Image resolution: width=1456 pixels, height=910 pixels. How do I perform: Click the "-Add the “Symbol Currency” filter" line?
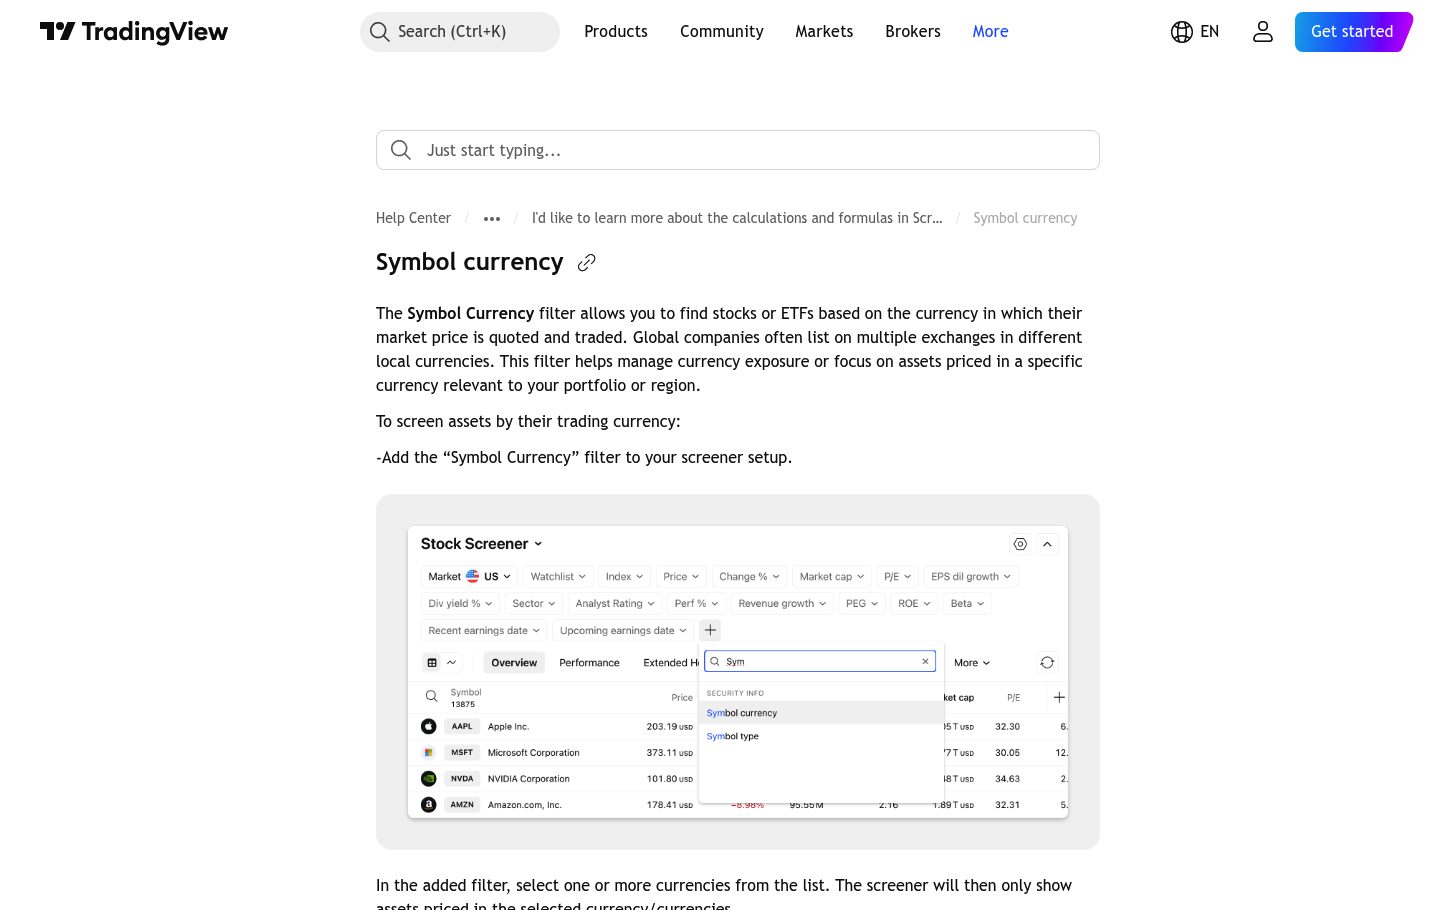[584, 458]
